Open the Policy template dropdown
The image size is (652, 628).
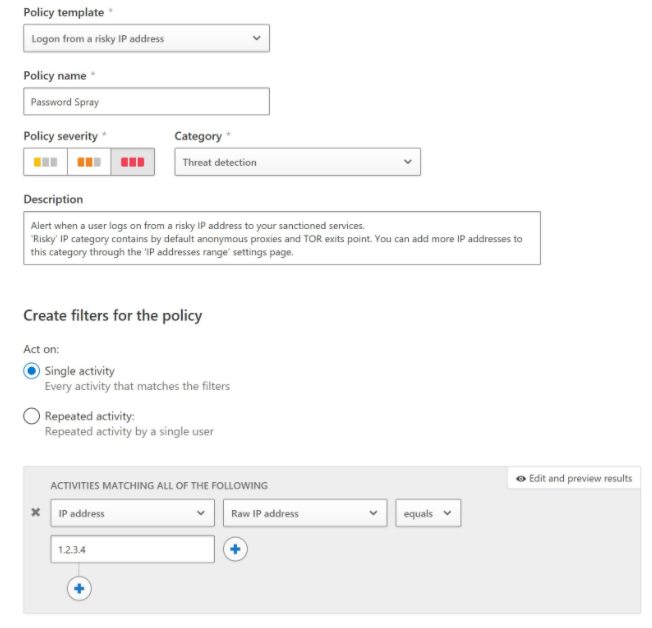point(146,38)
